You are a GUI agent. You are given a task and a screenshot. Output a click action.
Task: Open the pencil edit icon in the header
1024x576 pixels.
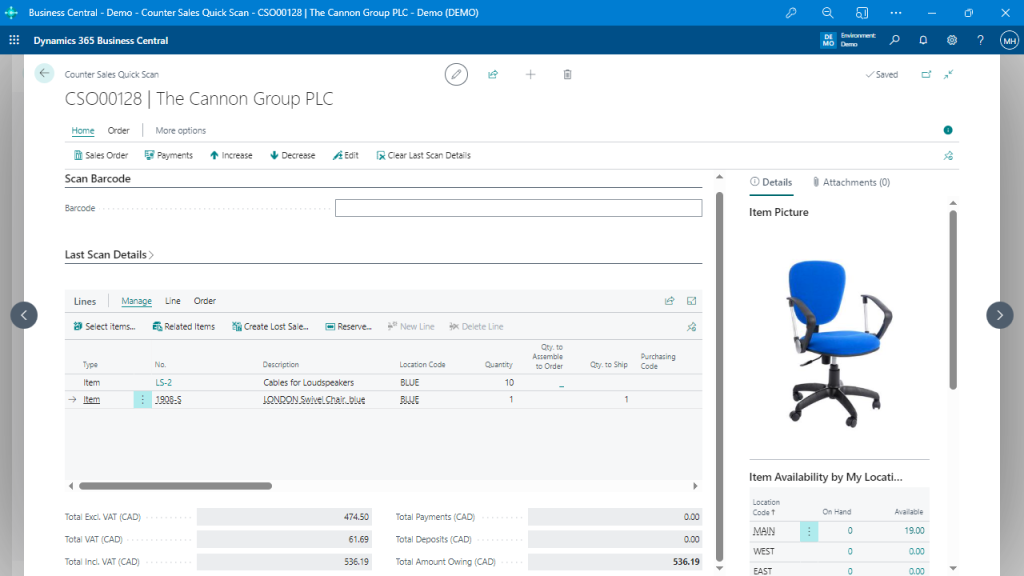(456, 74)
